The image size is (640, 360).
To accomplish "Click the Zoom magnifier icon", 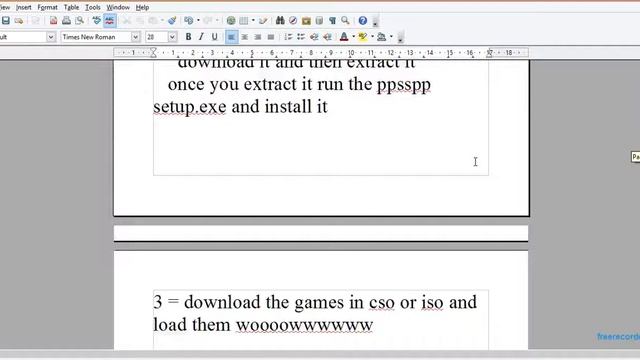I will (345, 20).
